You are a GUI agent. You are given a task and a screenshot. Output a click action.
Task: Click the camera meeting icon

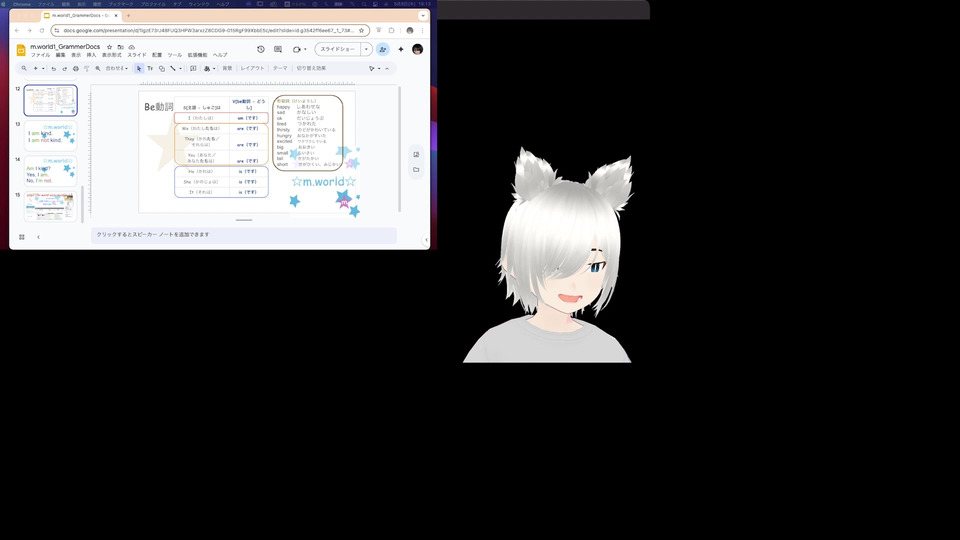[x=297, y=49]
